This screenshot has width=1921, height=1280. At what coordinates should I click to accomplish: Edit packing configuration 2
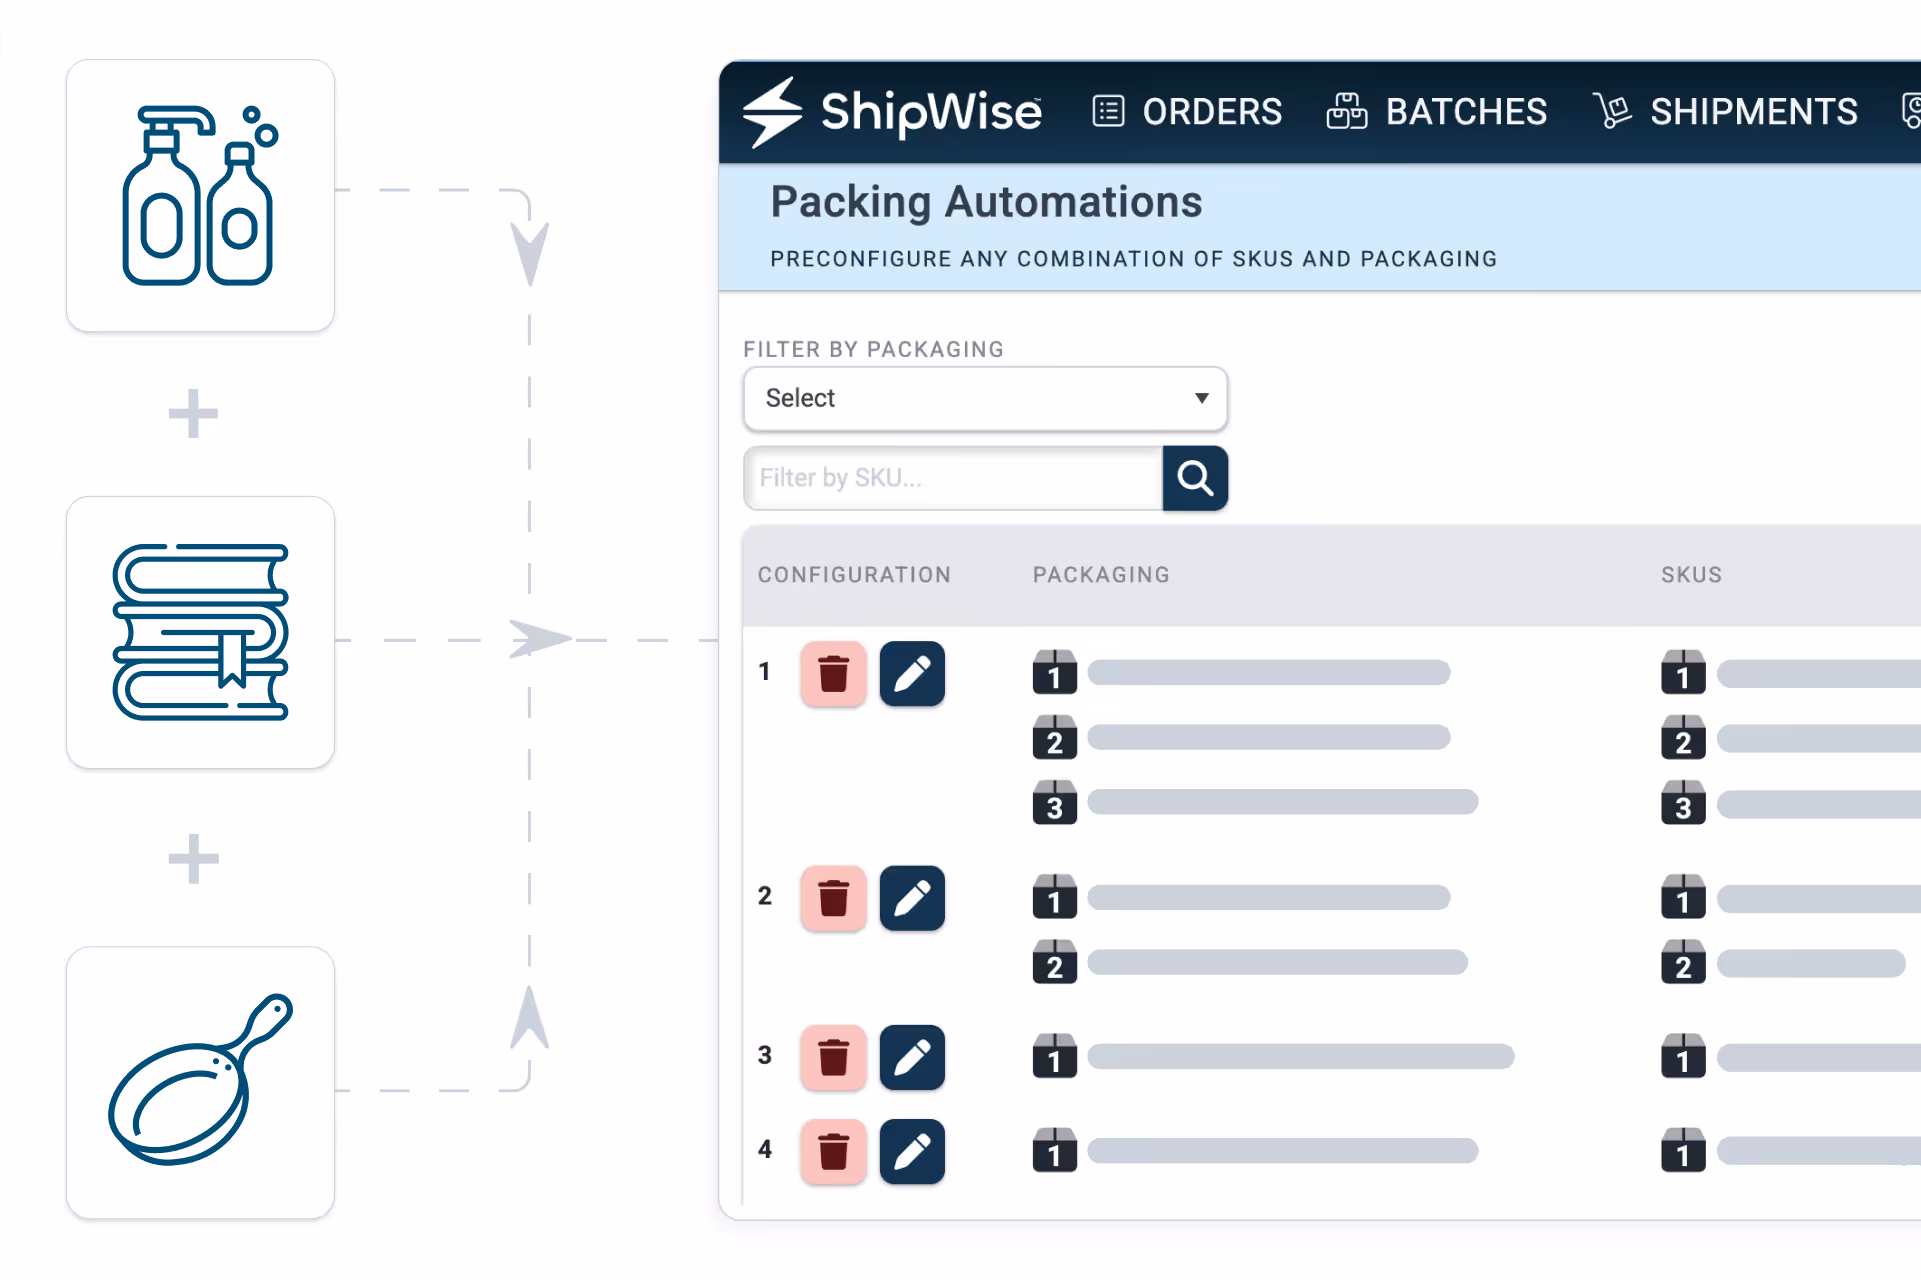(912, 898)
